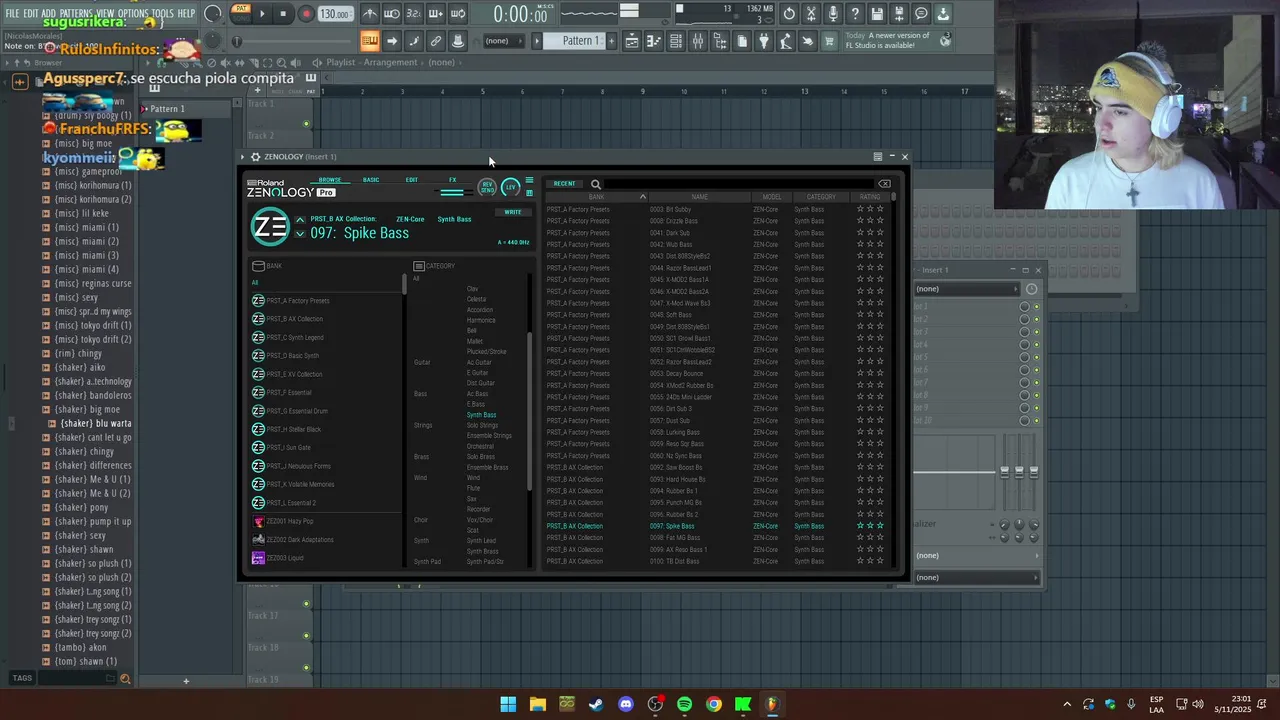Toggle PAT/SONG mode switch
The image size is (1280, 720).
point(240,13)
